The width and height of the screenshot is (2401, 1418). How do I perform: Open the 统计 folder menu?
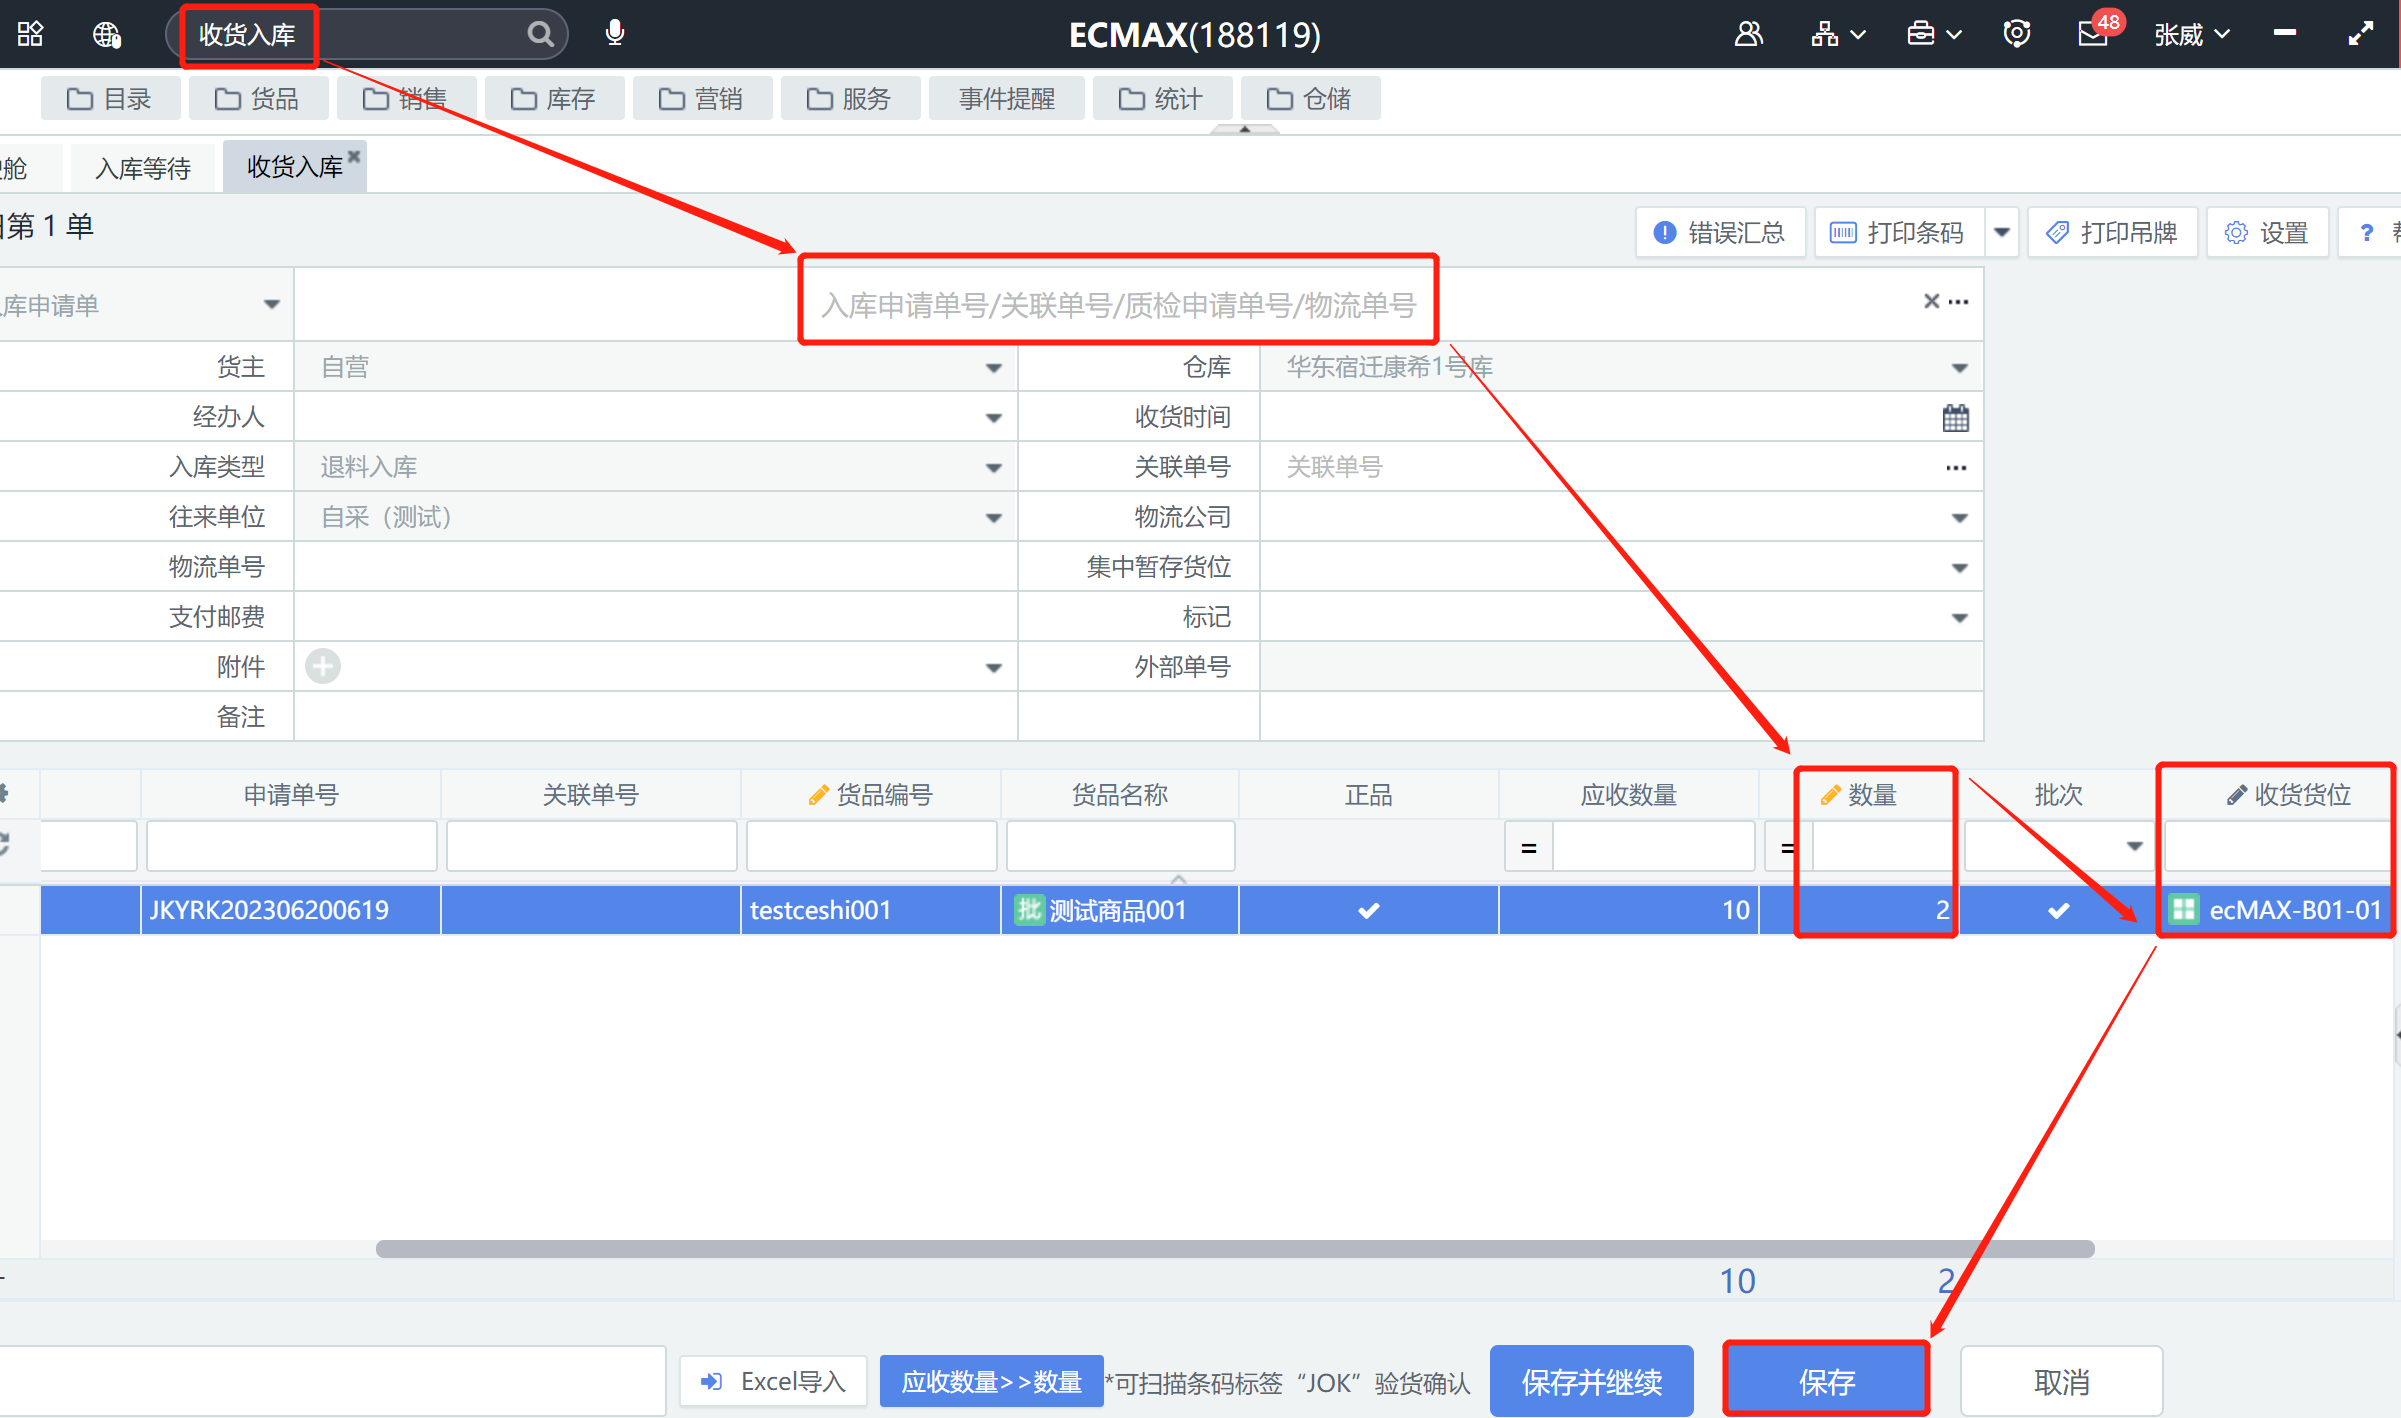tap(1162, 98)
